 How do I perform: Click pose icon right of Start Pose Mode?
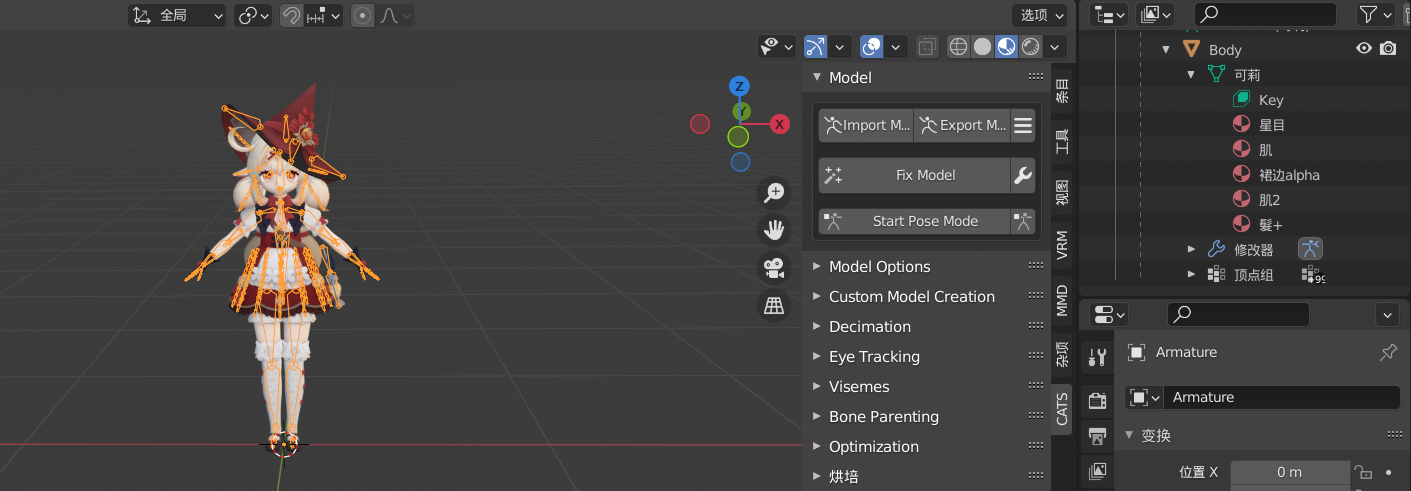1022,221
